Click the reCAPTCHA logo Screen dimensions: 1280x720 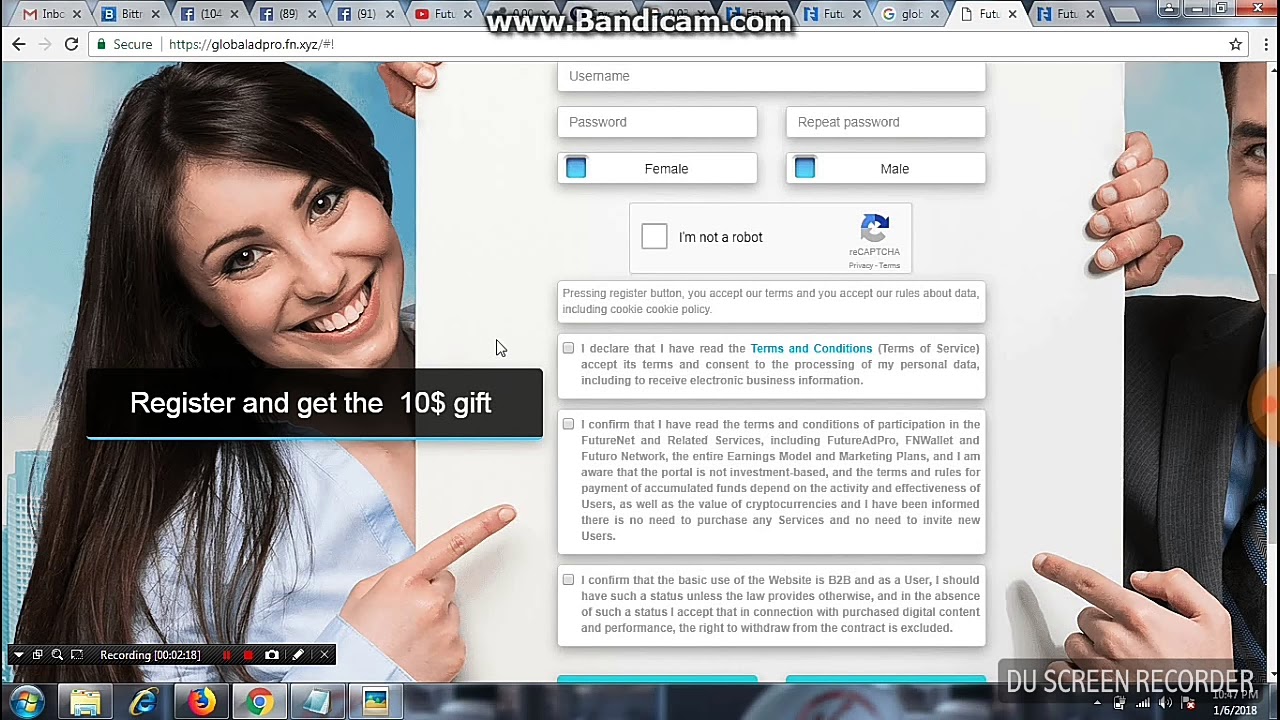coord(875,228)
